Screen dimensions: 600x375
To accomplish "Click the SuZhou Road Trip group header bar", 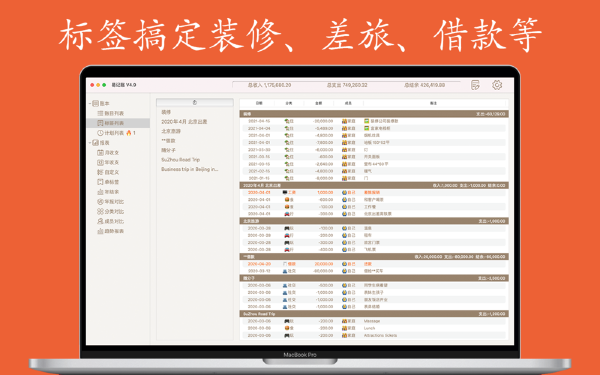I will pos(374,314).
